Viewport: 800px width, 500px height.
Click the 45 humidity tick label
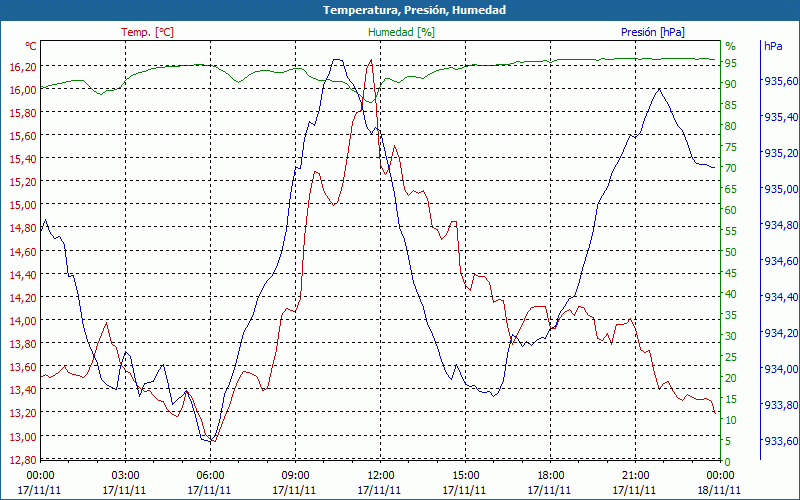point(731,273)
